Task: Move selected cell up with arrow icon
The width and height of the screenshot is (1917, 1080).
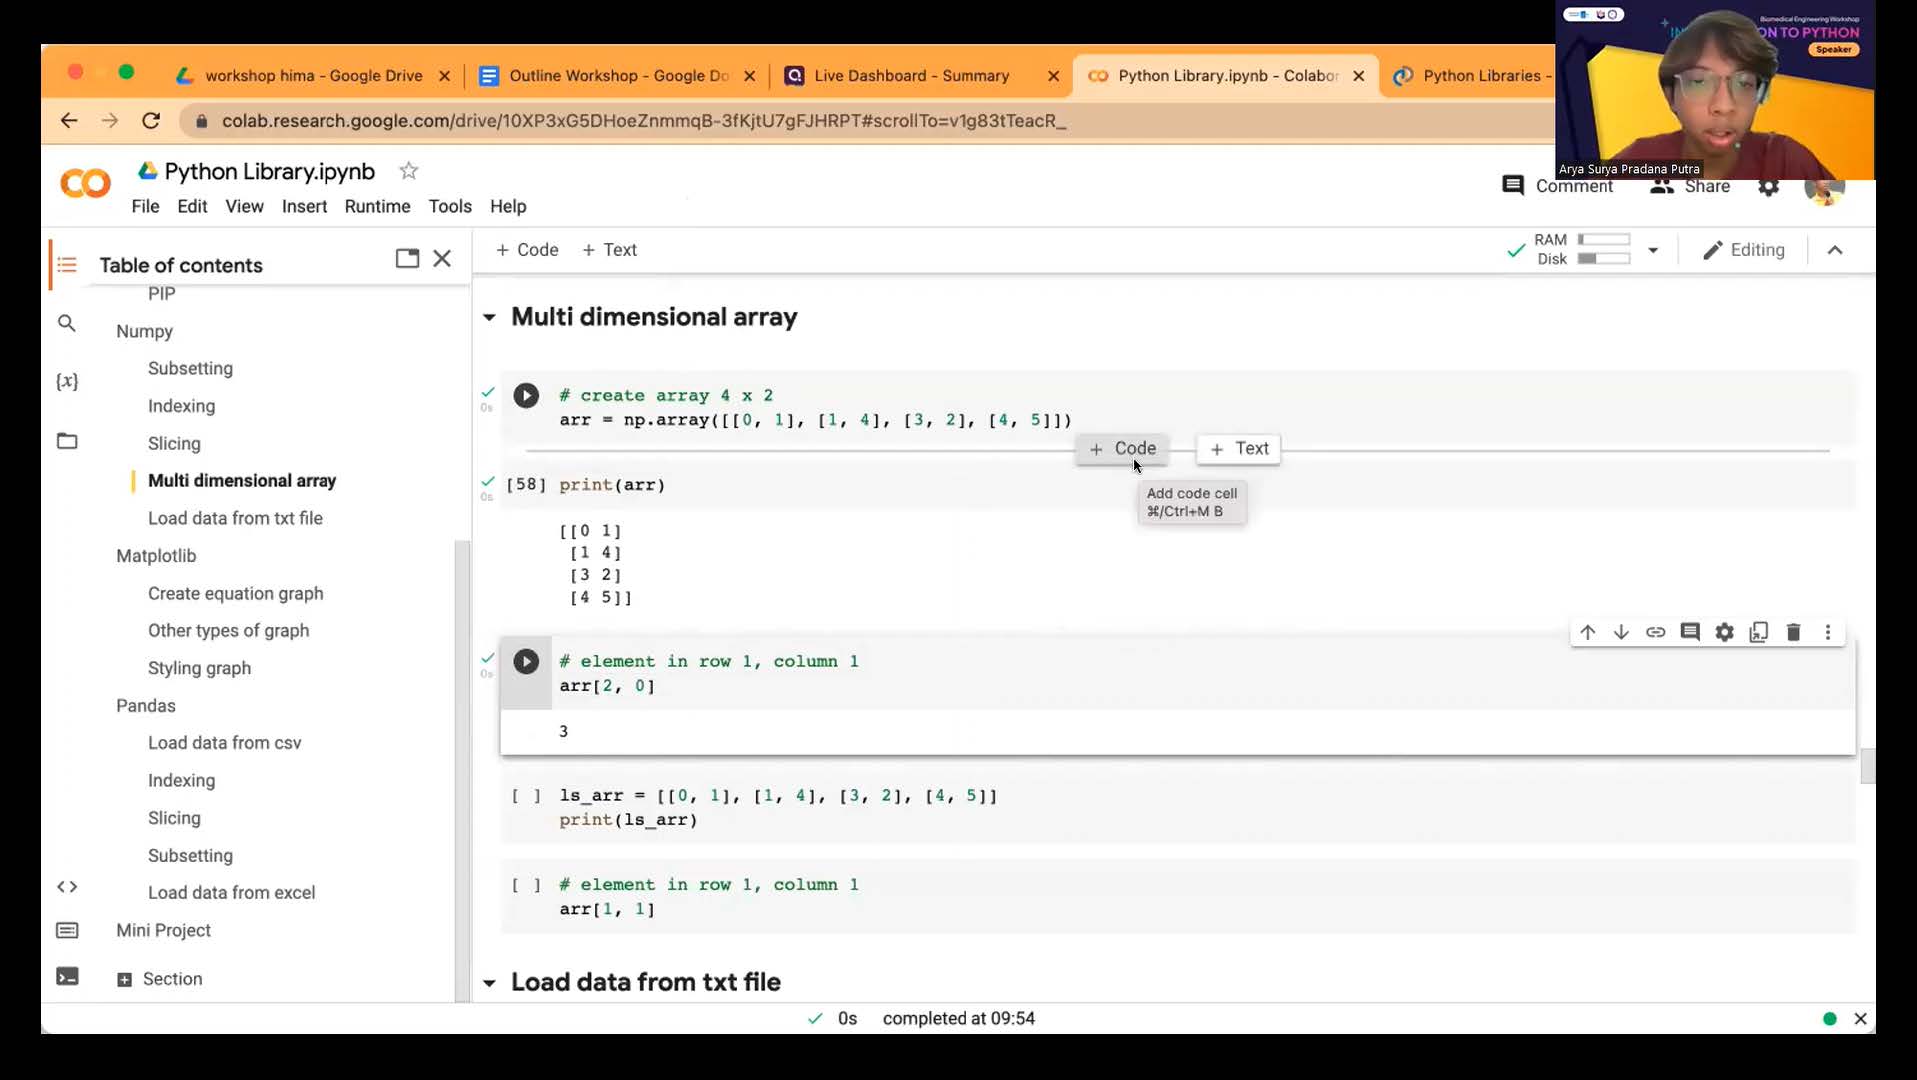Action: pyautogui.click(x=1587, y=632)
